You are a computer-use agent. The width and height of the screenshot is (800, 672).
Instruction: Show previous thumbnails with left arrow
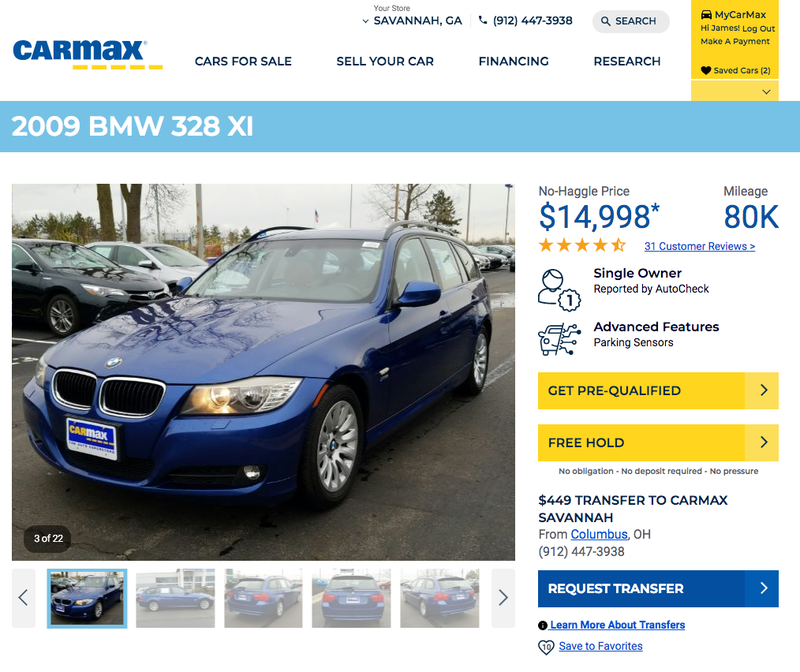point(23,598)
